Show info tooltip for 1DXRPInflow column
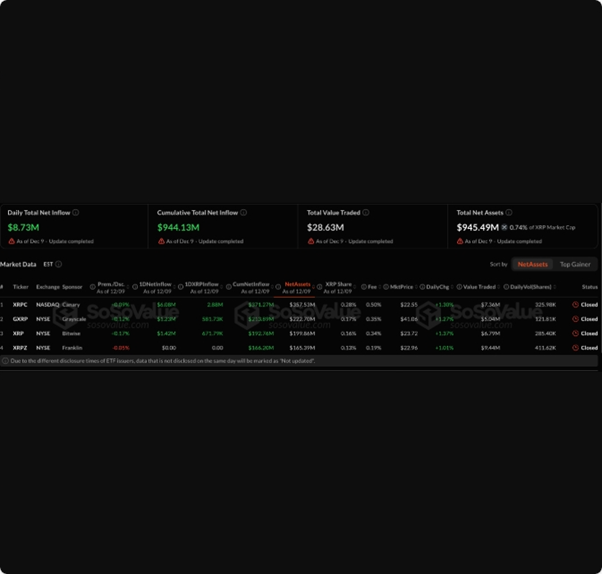 (180, 287)
